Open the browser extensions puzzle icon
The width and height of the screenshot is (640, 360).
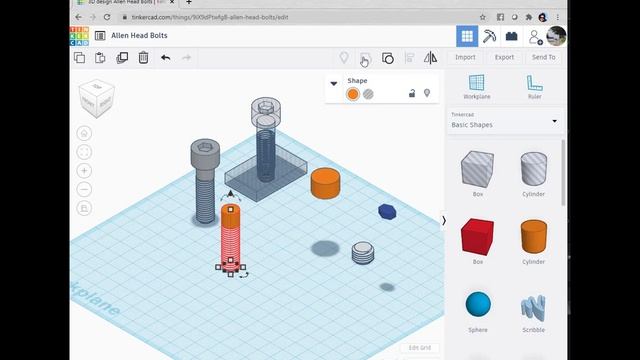(529, 17)
